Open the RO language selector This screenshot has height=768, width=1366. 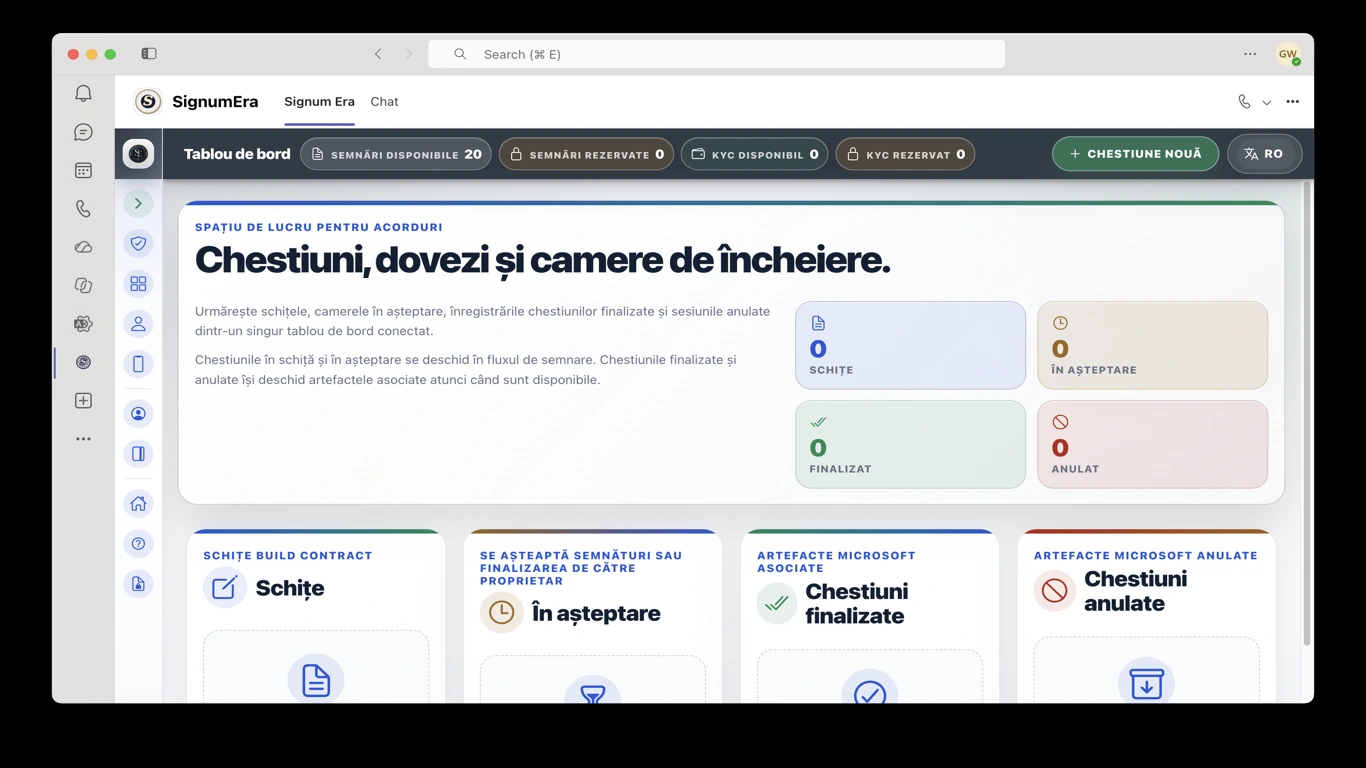click(x=1265, y=154)
